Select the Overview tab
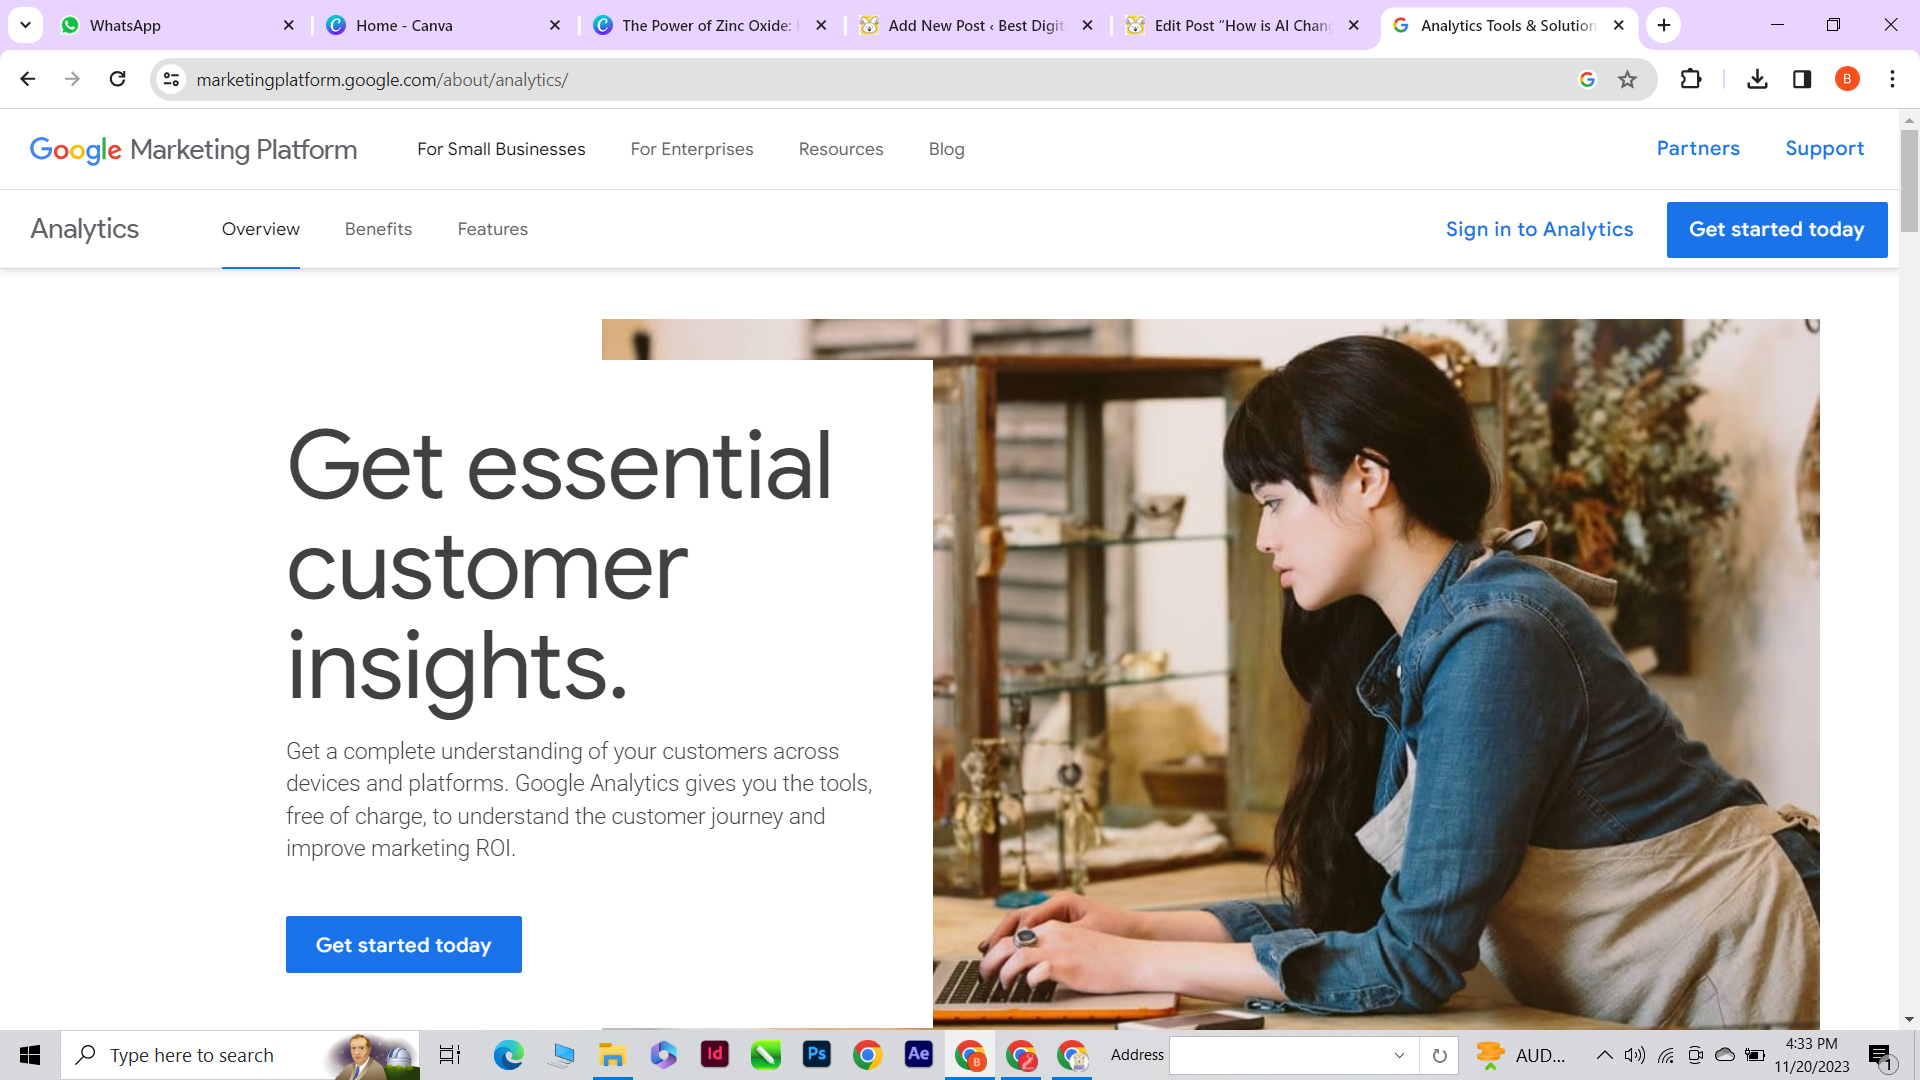1920x1080 pixels. click(x=261, y=229)
